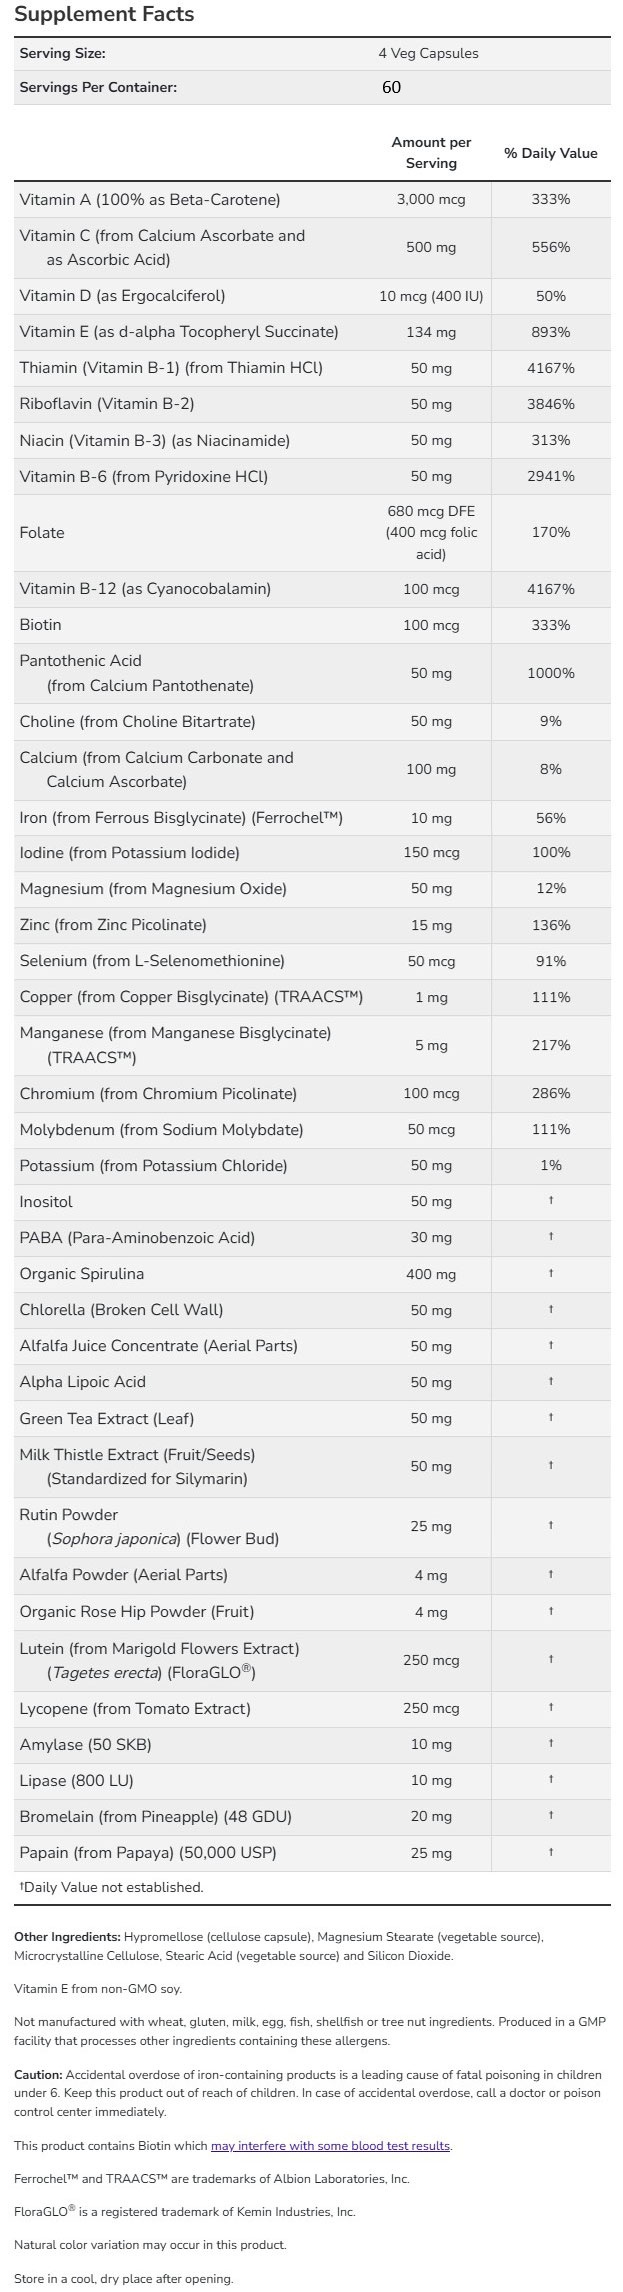Click the Servings Per Container value 60
This screenshot has width=623, height=2292.
(x=391, y=88)
